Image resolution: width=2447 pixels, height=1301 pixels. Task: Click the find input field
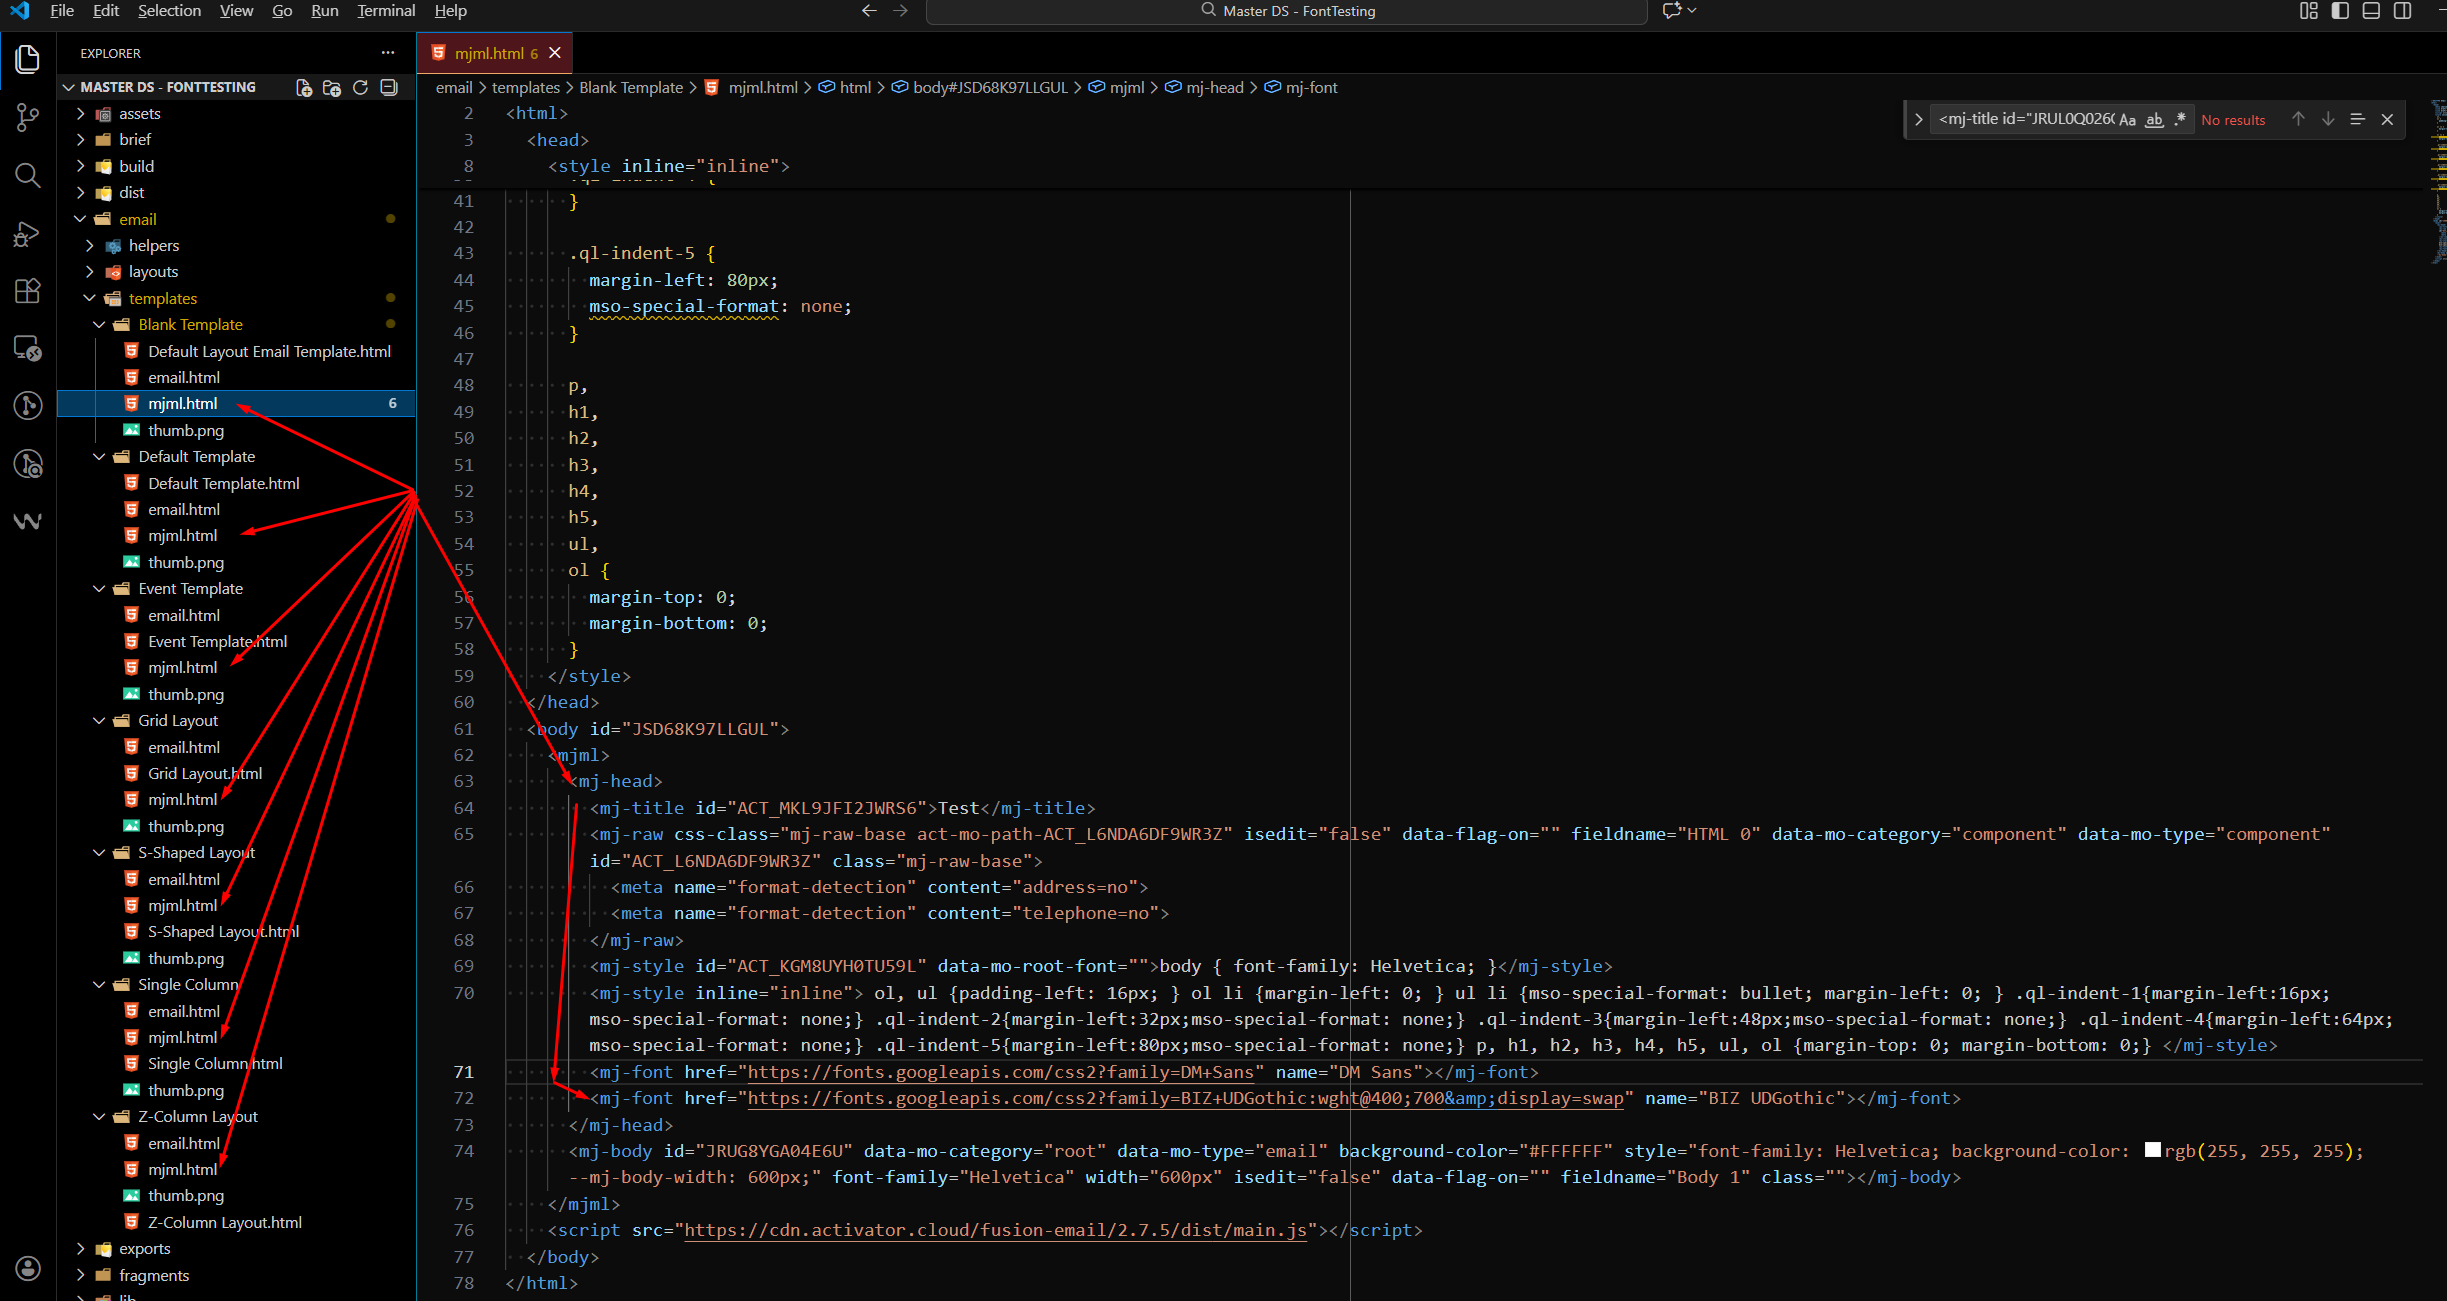(2025, 120)
